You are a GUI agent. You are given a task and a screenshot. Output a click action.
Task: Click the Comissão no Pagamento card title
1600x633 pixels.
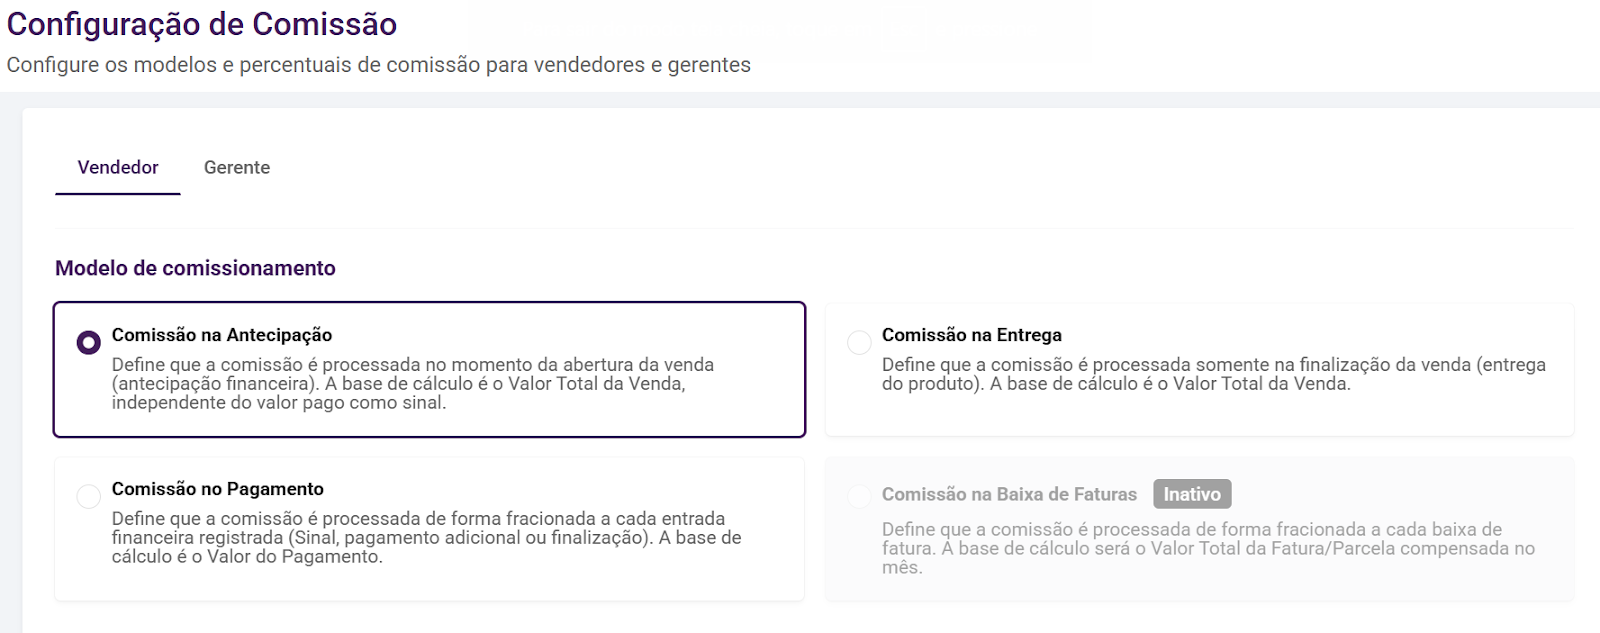point(217,489)
